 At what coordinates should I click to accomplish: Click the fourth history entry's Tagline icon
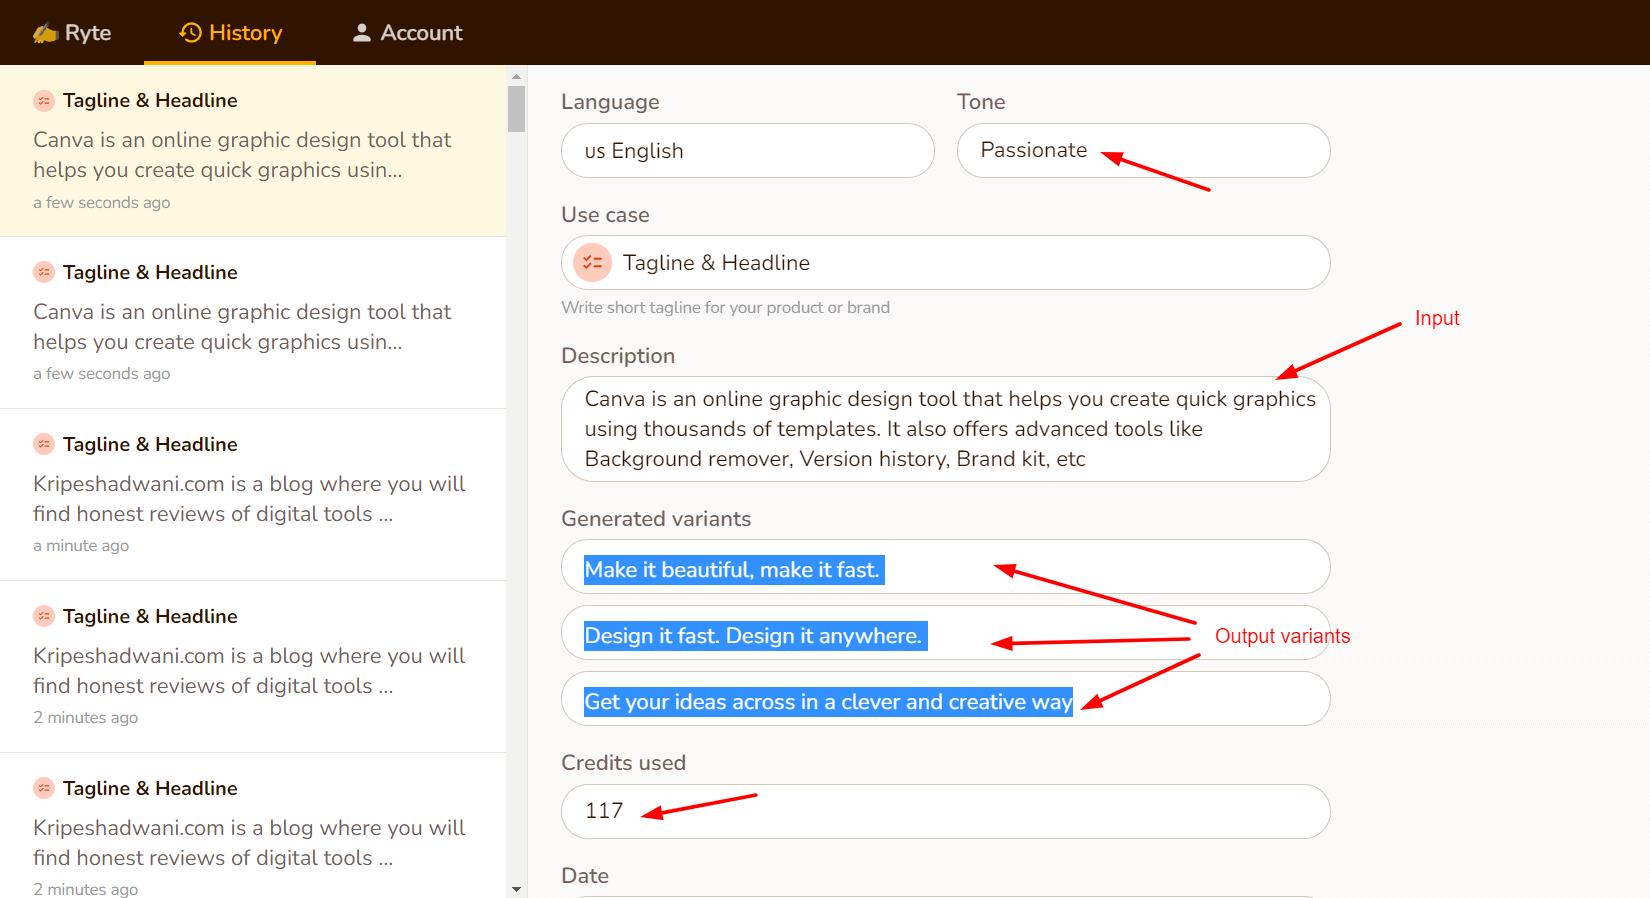coord(44,616)
